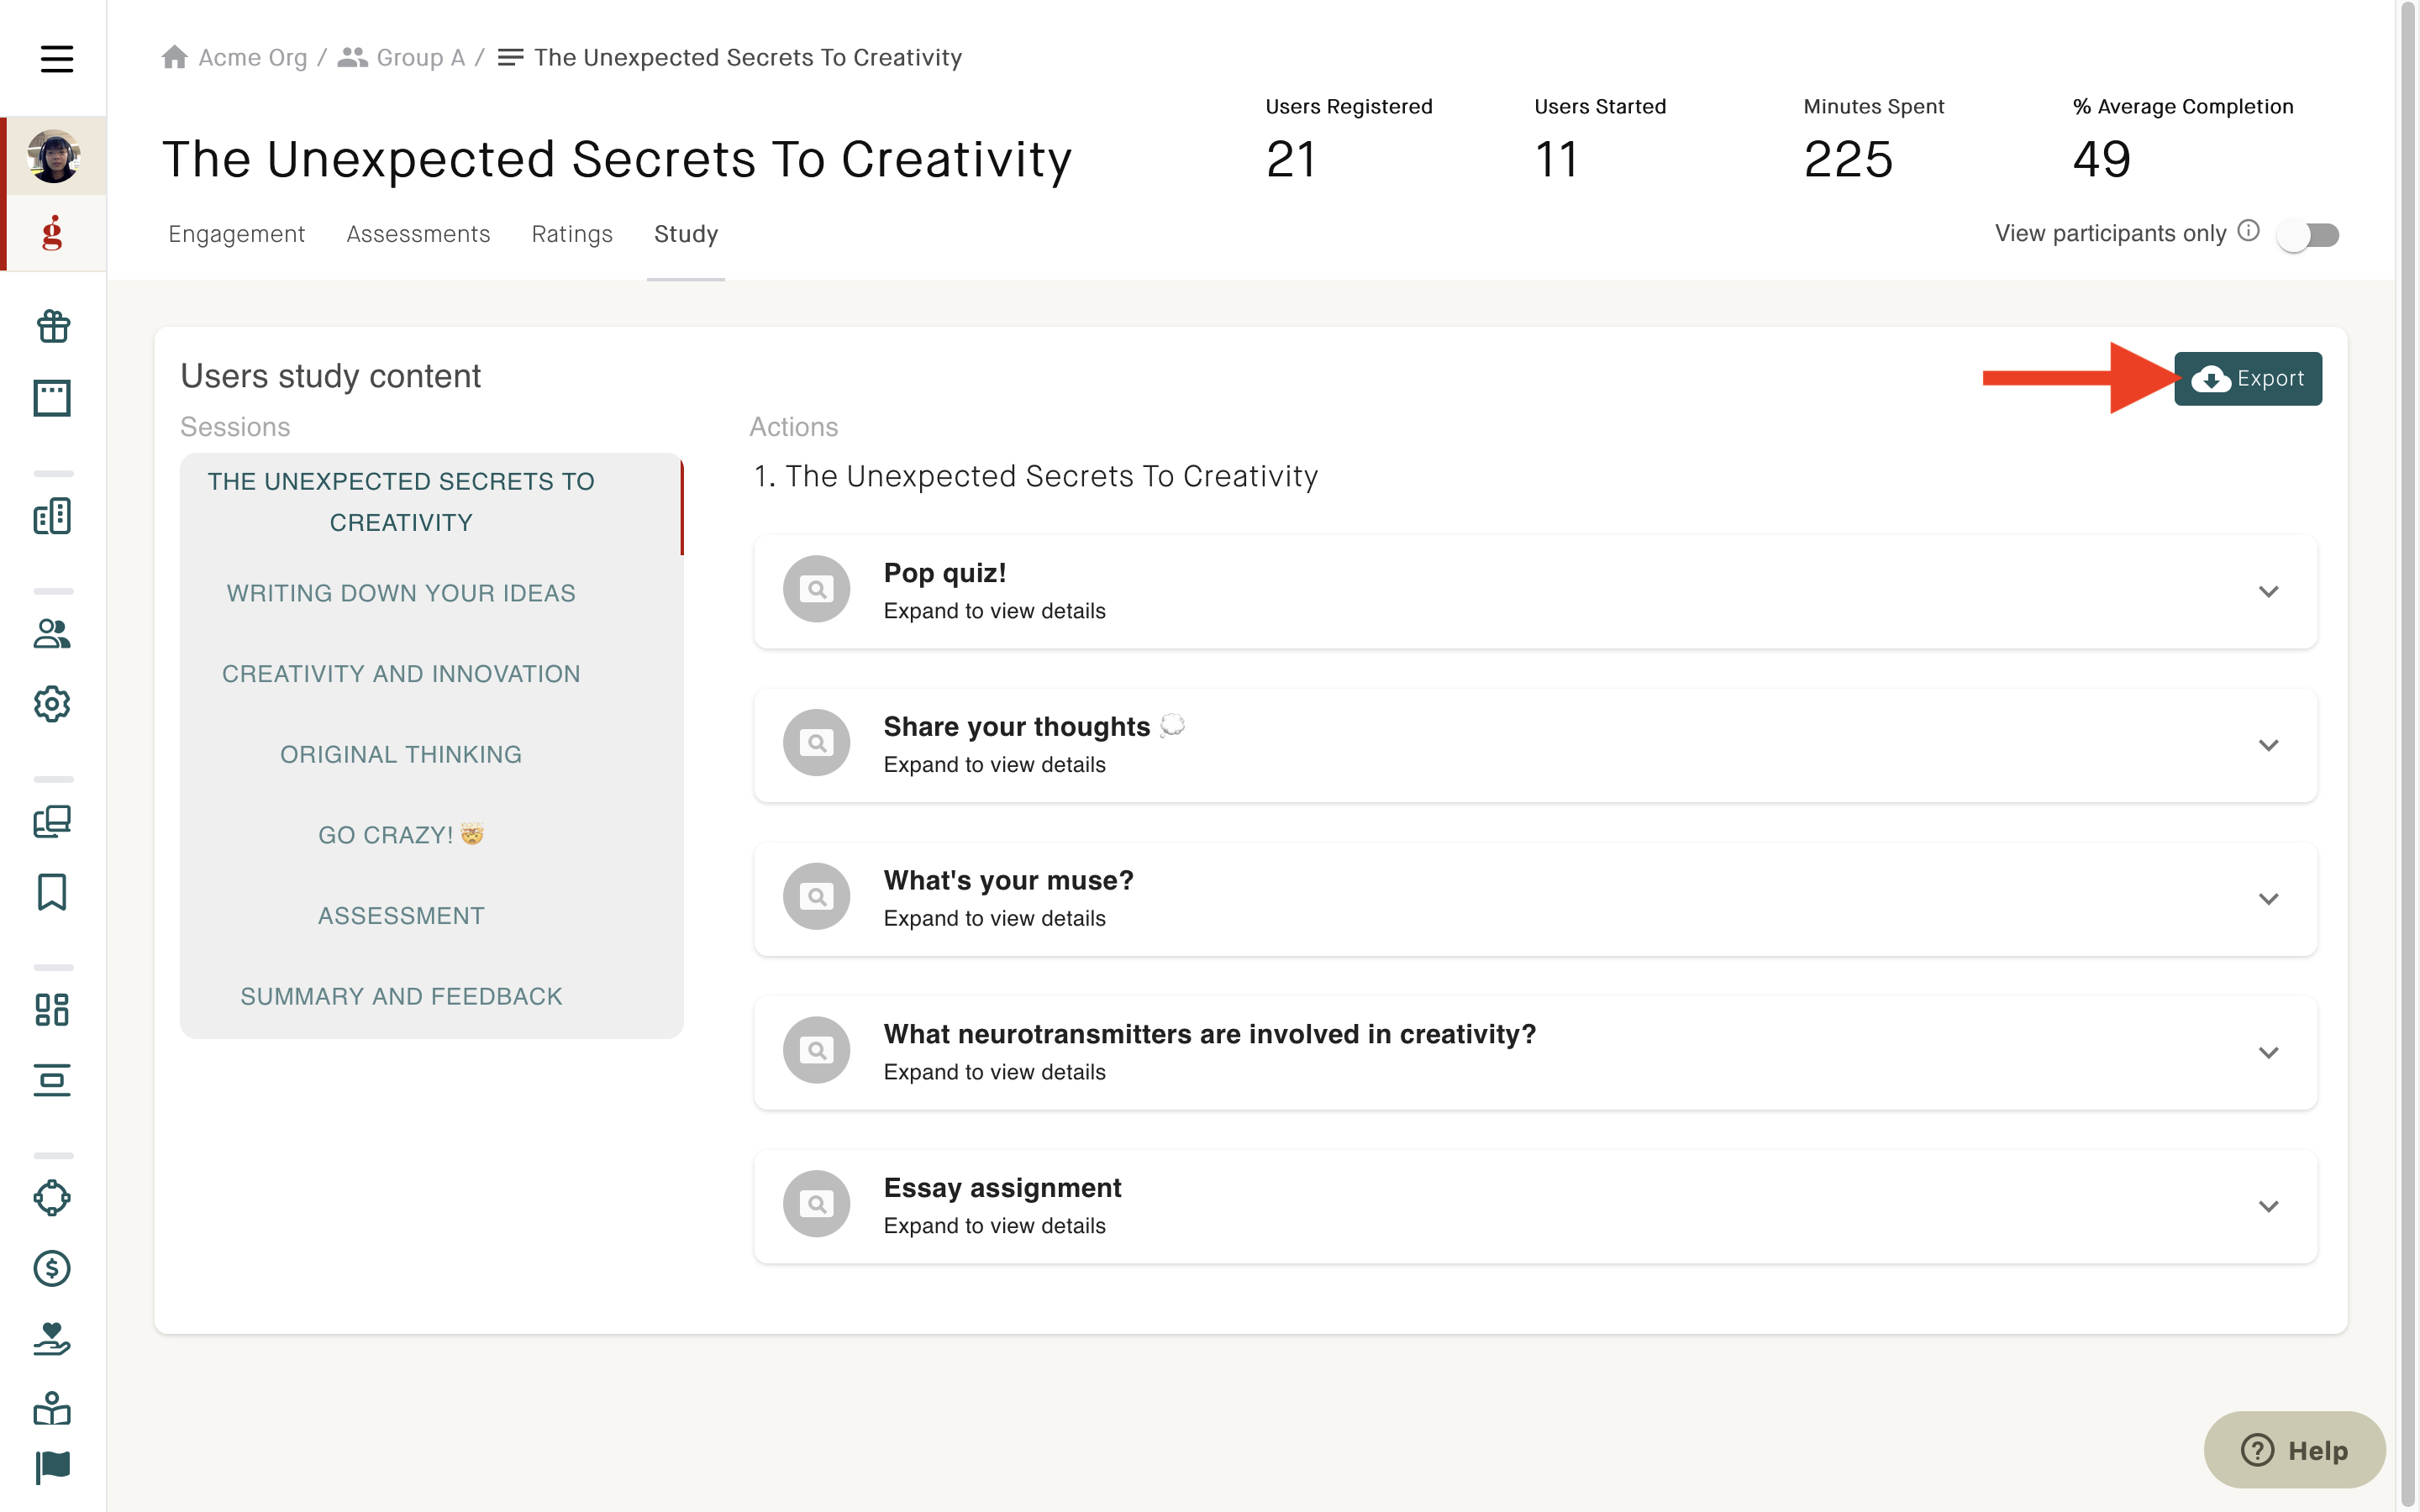Open the settings gear sidebar icon
This screenshot has height=1512, width=2420.
[52, 704]
